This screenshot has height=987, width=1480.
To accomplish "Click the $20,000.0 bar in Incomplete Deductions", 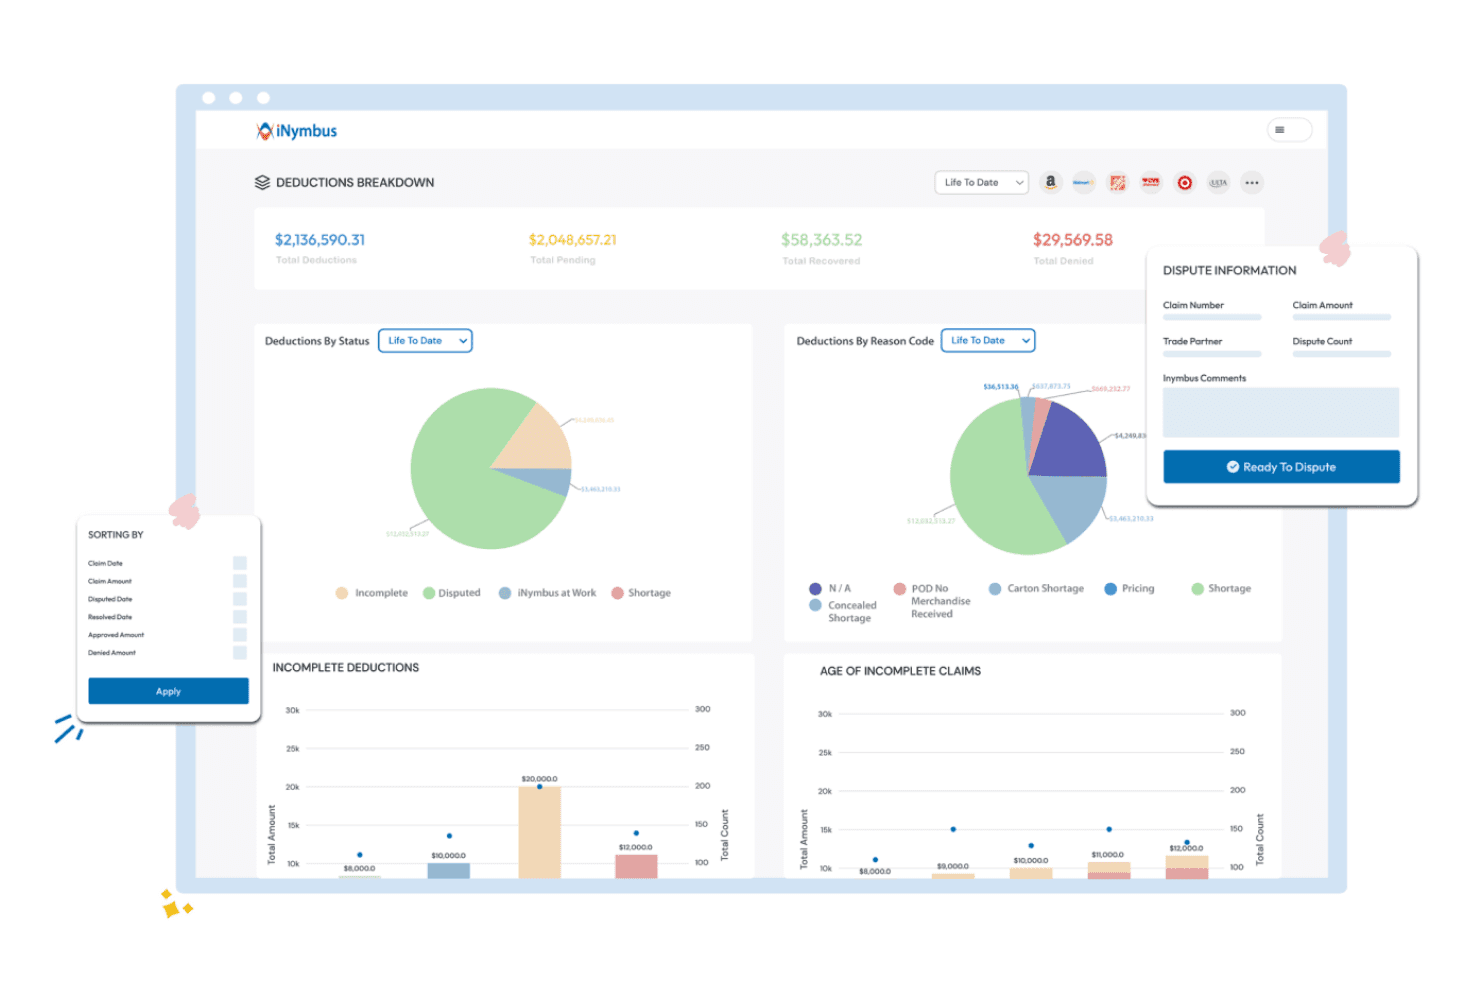I will click(539, 832).
